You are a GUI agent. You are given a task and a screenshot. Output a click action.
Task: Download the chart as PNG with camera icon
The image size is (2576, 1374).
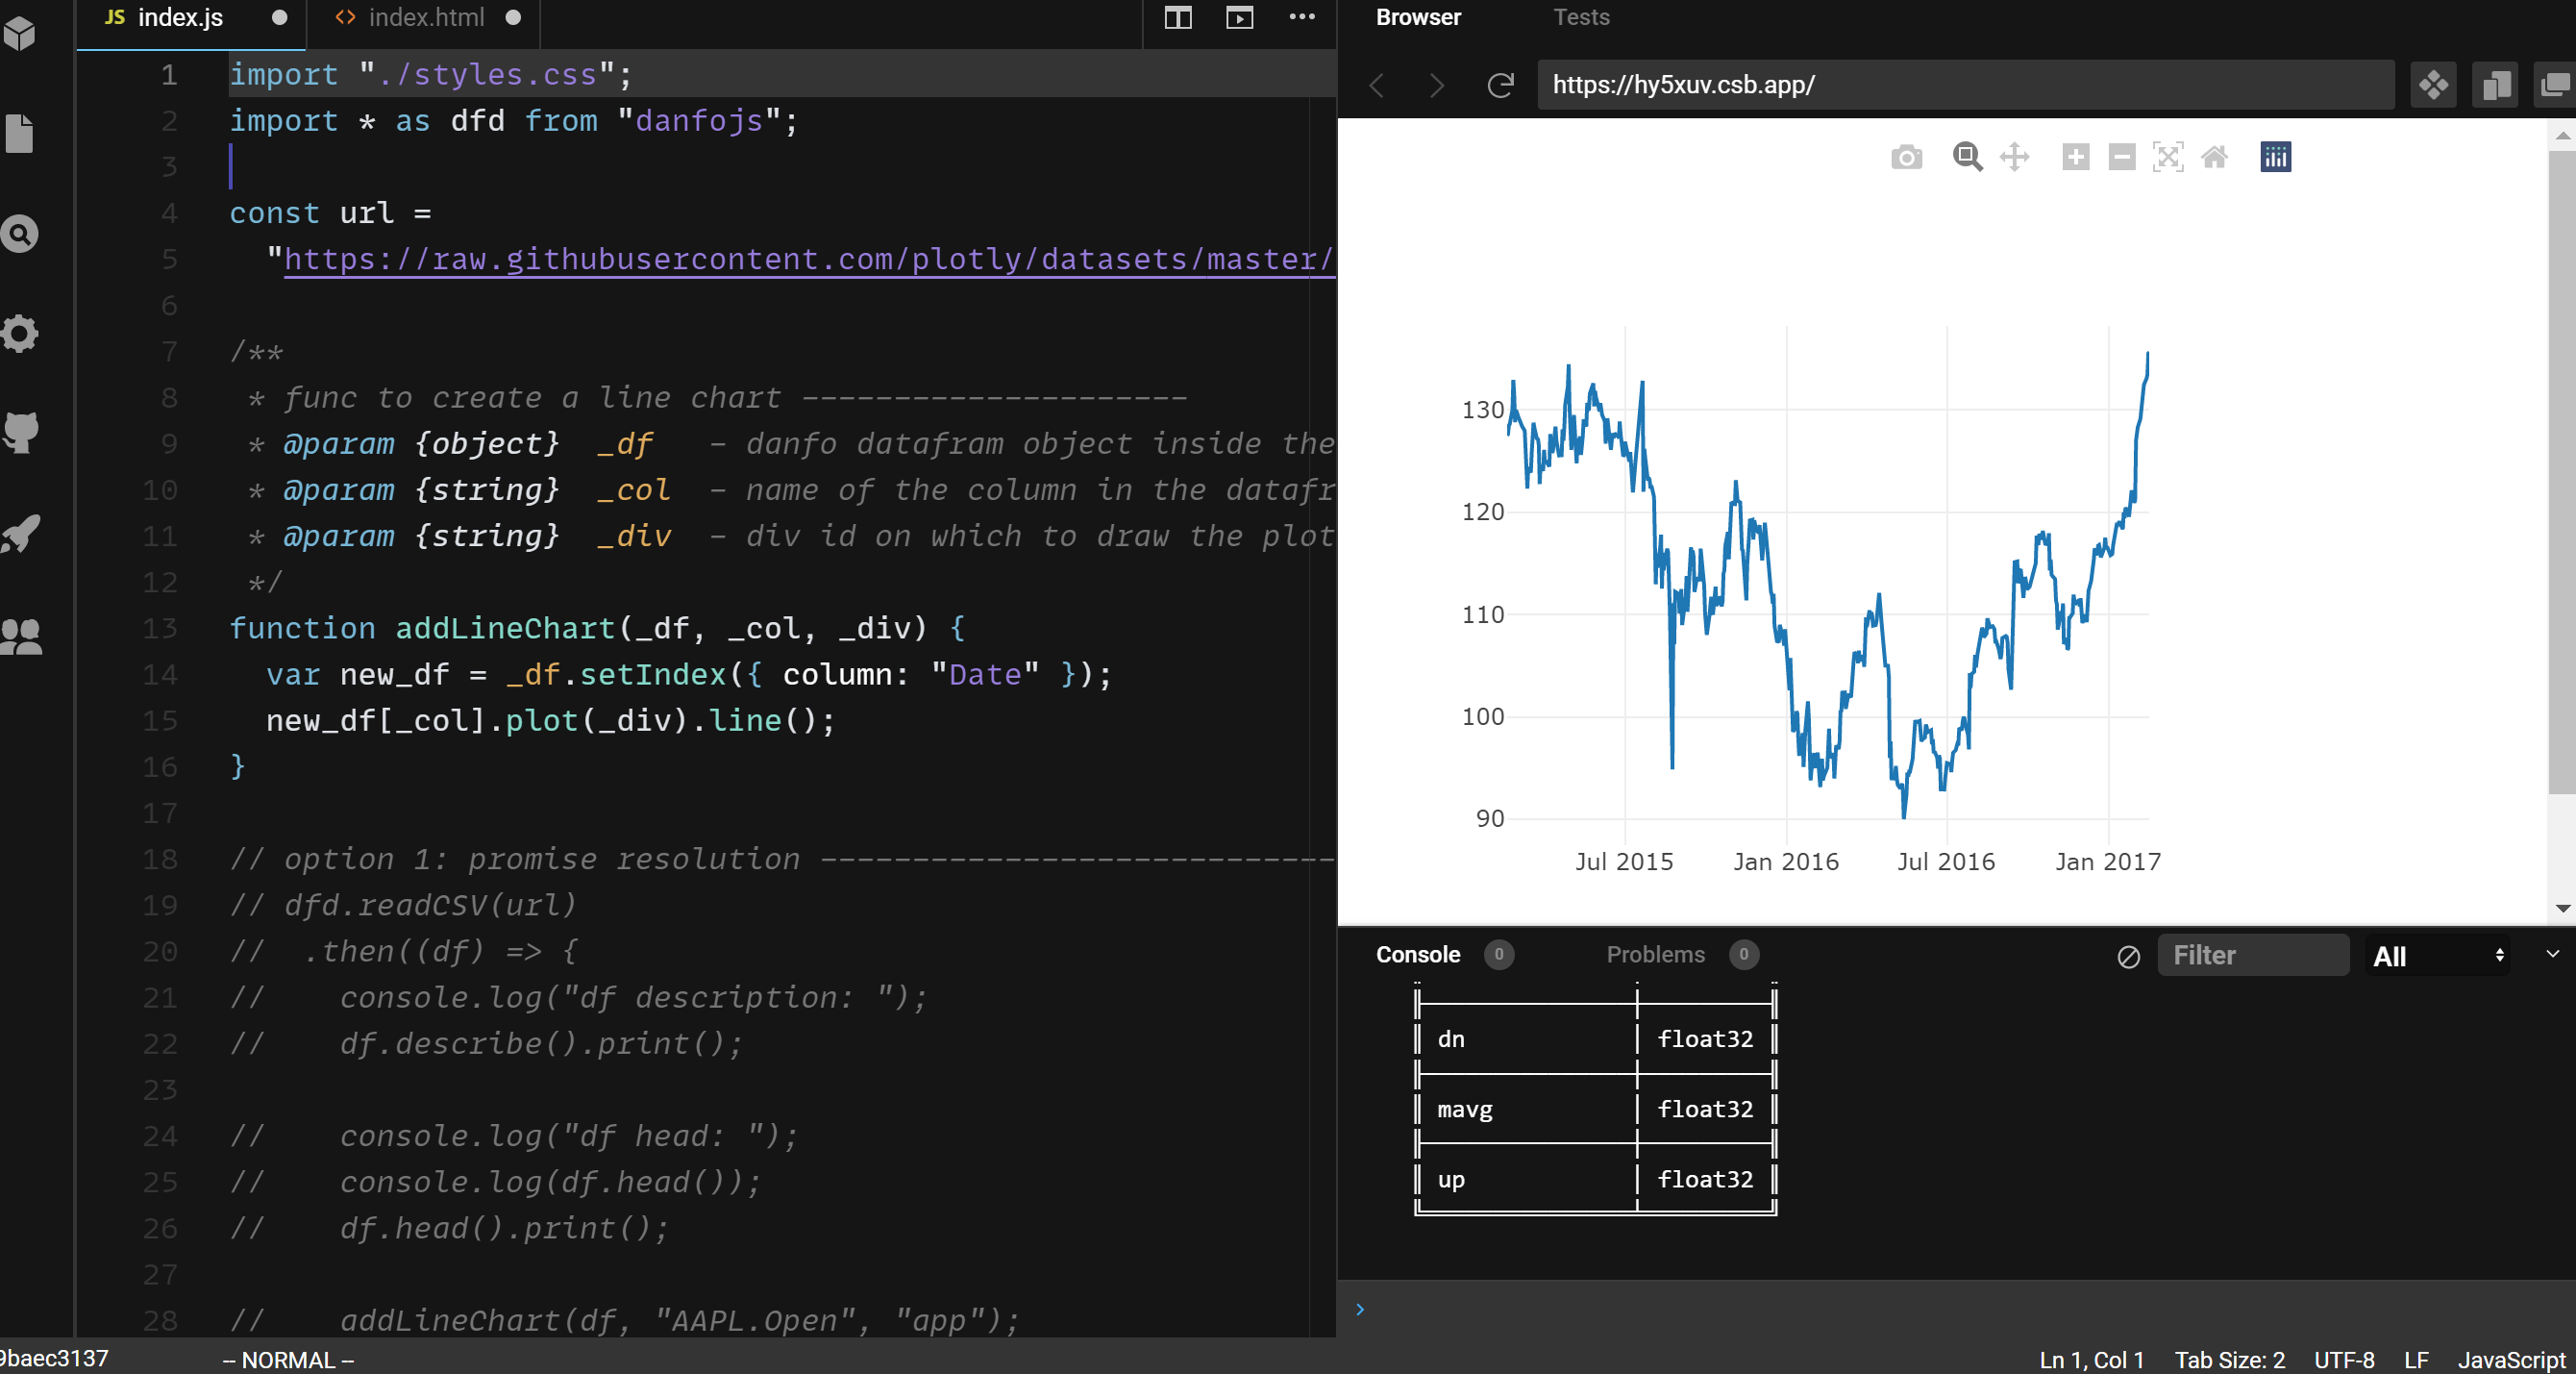[1905, 157]
